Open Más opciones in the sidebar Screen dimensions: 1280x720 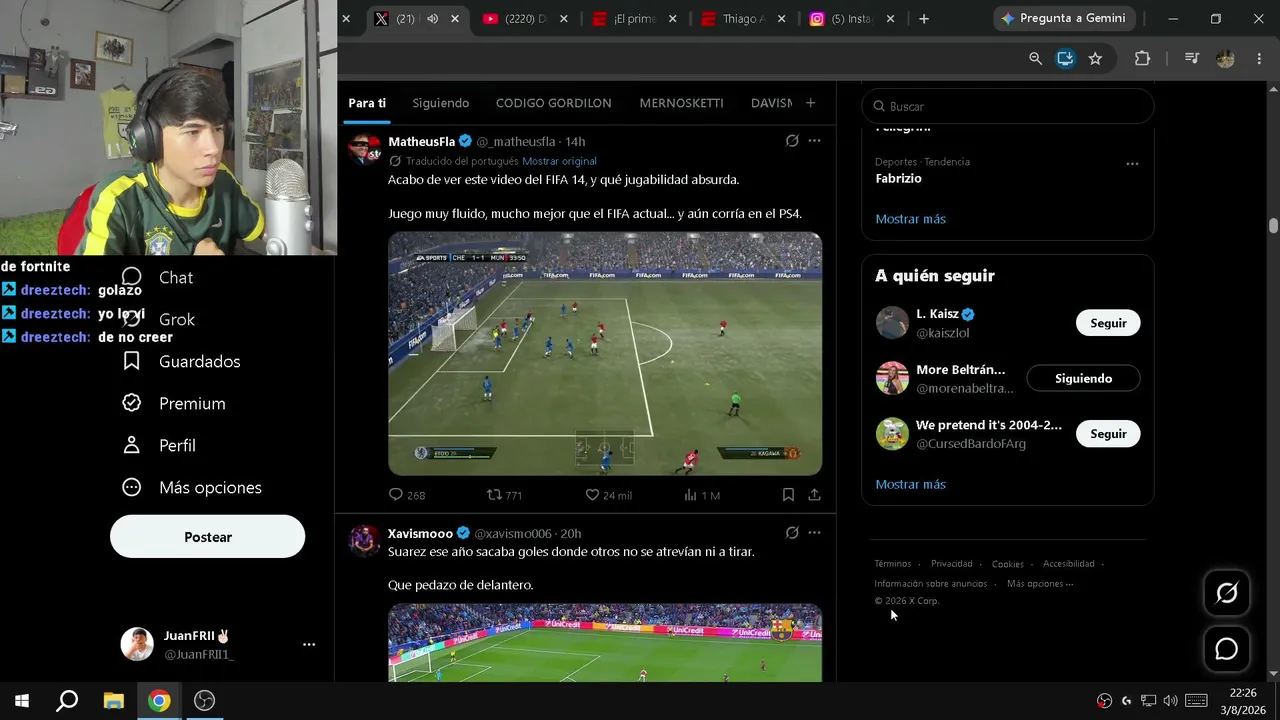191,487
